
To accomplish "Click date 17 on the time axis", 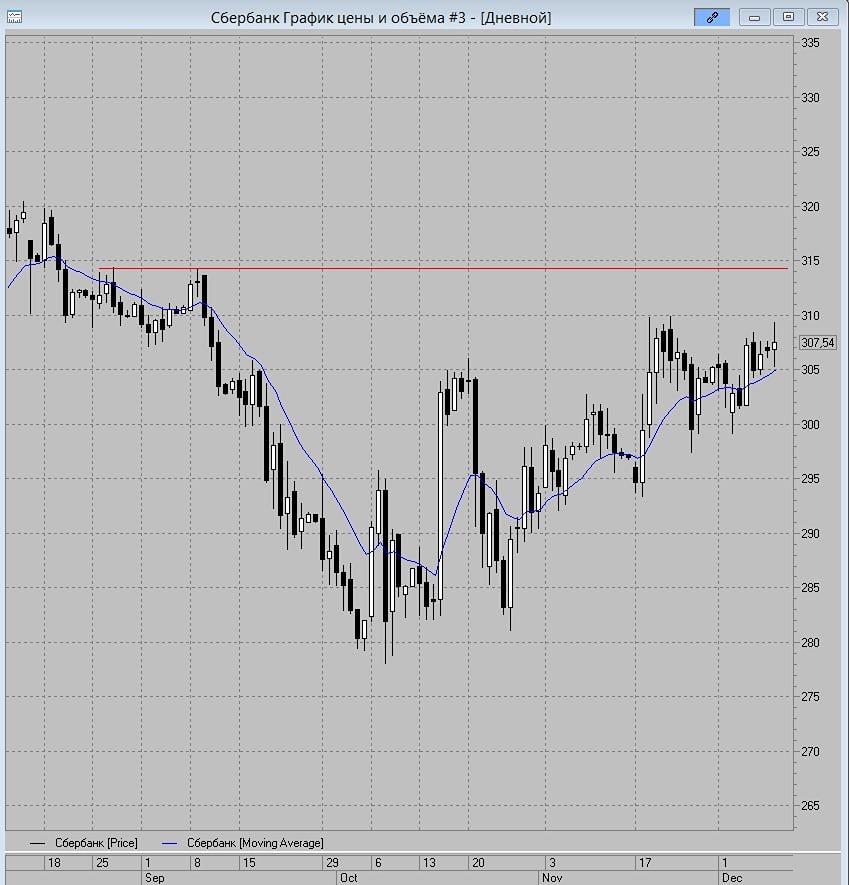I will click(x=645, y=862).
